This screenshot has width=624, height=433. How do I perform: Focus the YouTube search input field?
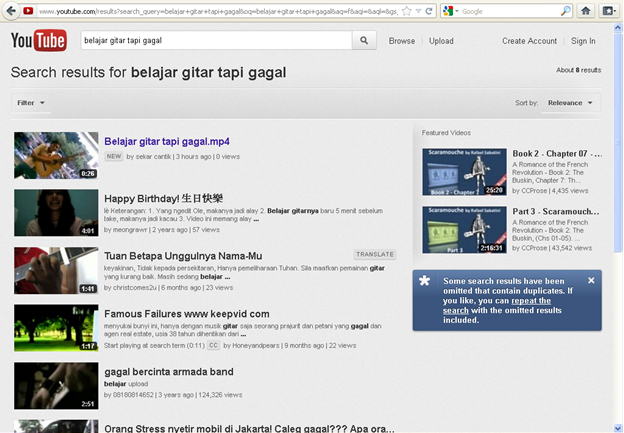(216, 40)
